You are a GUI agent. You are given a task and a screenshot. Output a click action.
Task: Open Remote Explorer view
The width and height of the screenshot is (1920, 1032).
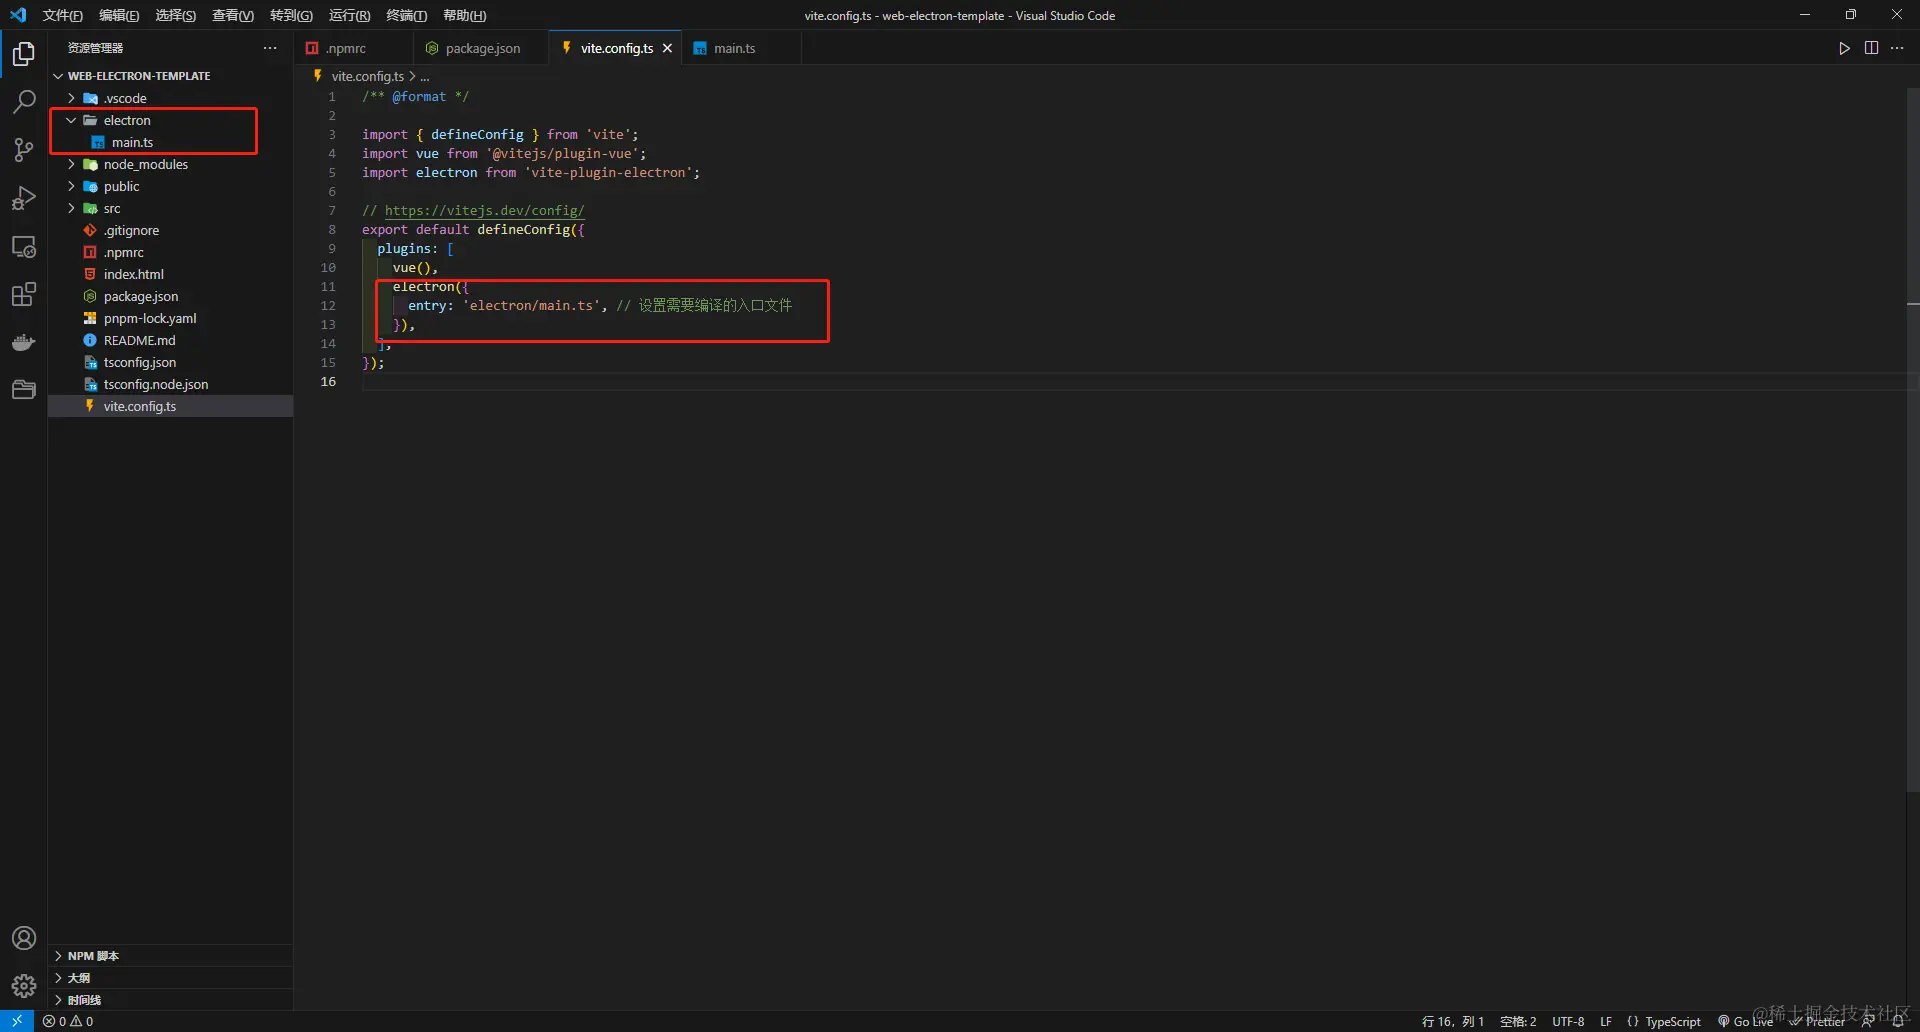pyautogui.click(x=24, y=247)
